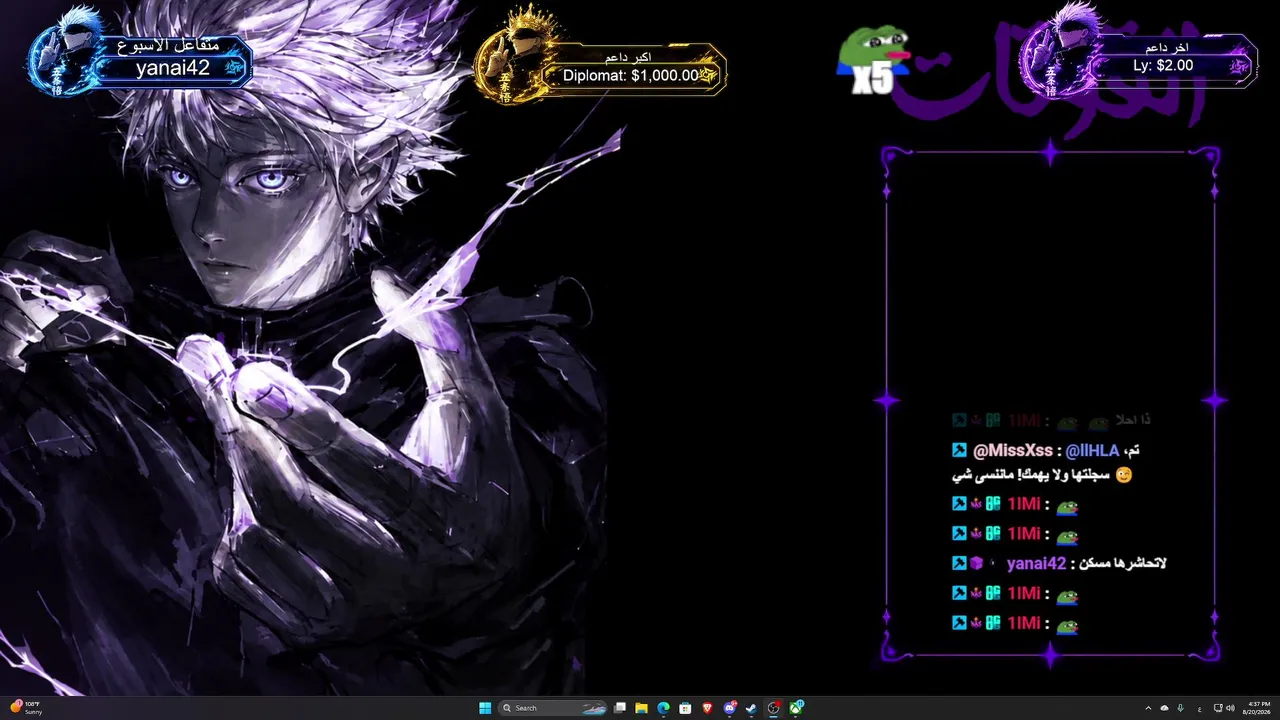Open Task View from the taskbar
The width and height of the screenshot is (1280, 720).
(620, 708)
